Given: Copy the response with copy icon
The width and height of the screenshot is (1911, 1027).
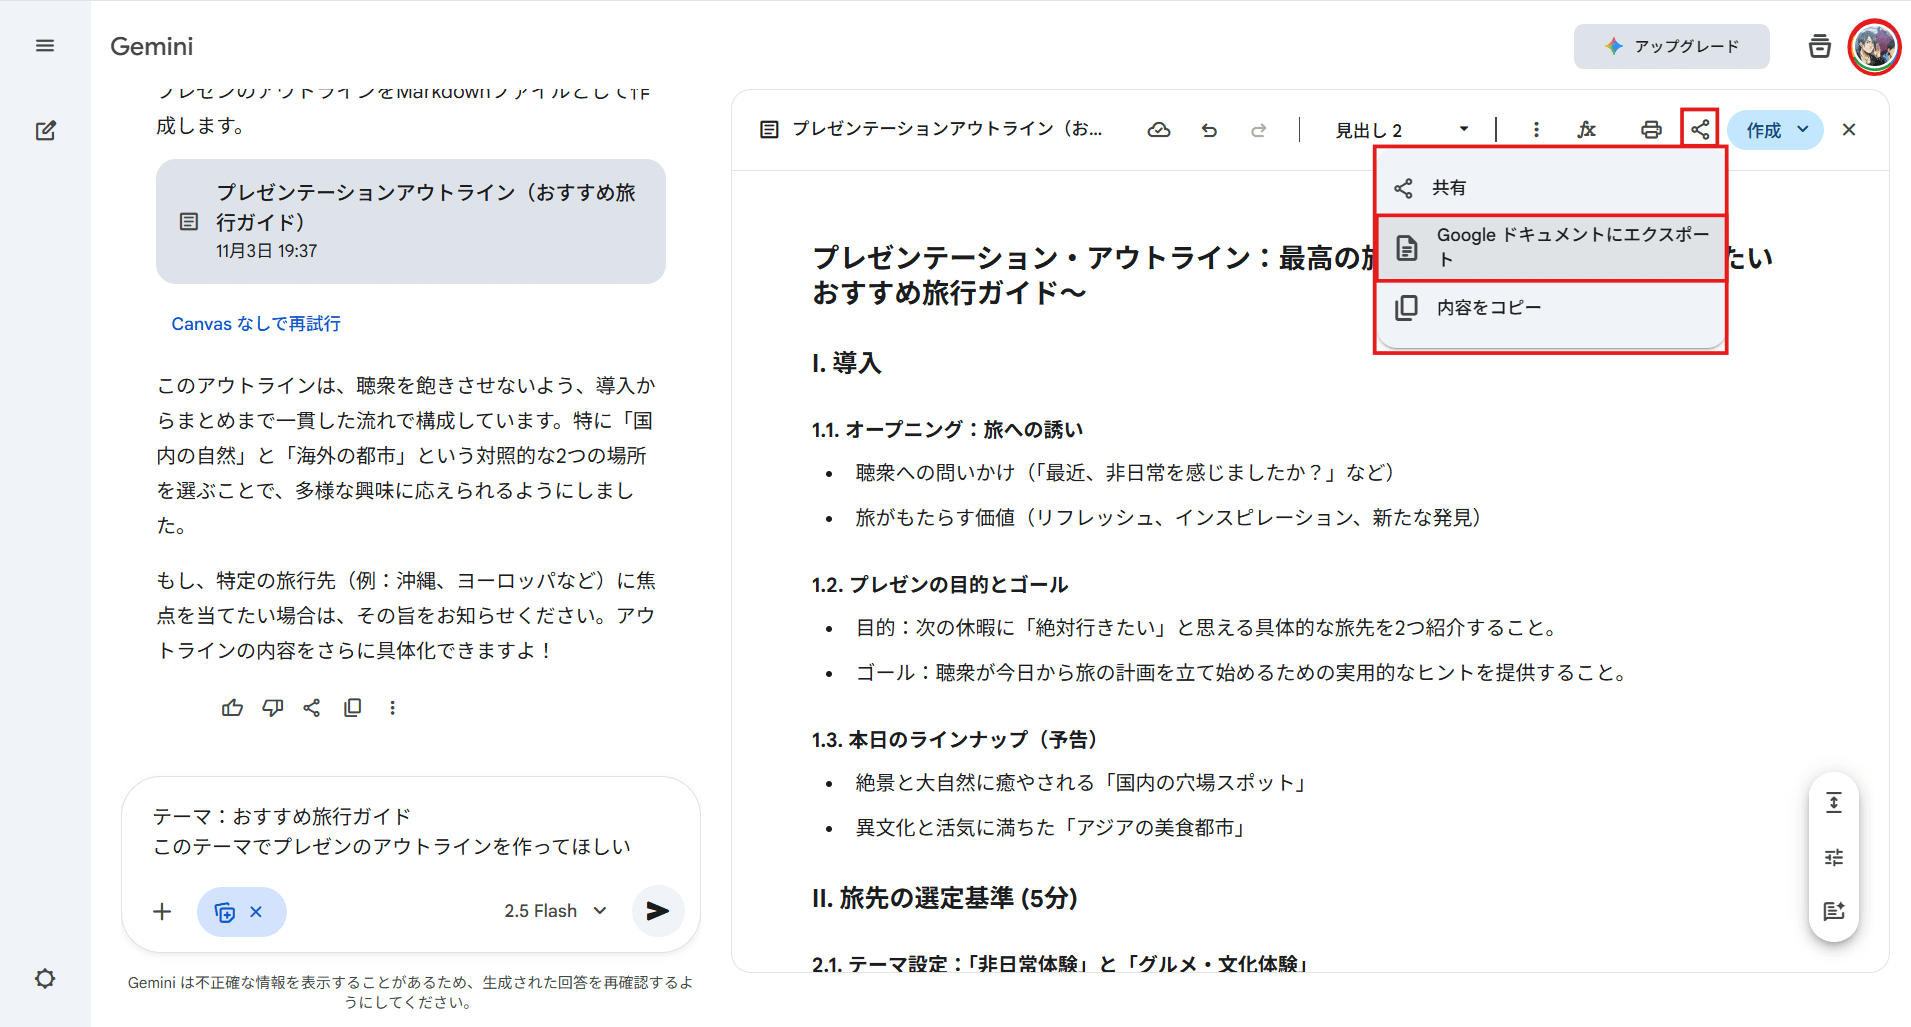Looking at the screenshot, I should (352, 708).
